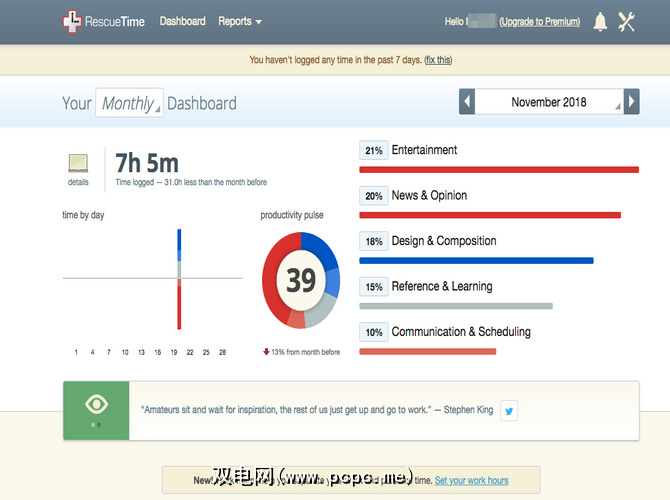Viewport: 670px width, 500px height.
Task: Expand the Reports dropdown menu
Action: (x=240, y=21)
